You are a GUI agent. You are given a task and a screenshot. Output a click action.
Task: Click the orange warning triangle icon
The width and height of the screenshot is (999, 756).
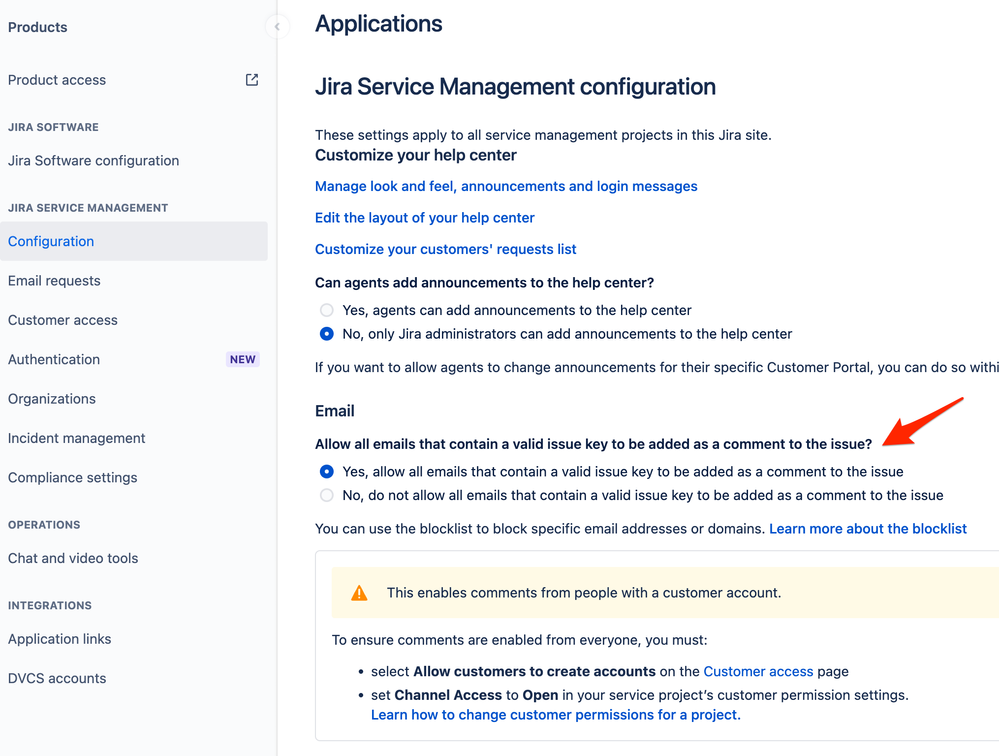(359, 593)
